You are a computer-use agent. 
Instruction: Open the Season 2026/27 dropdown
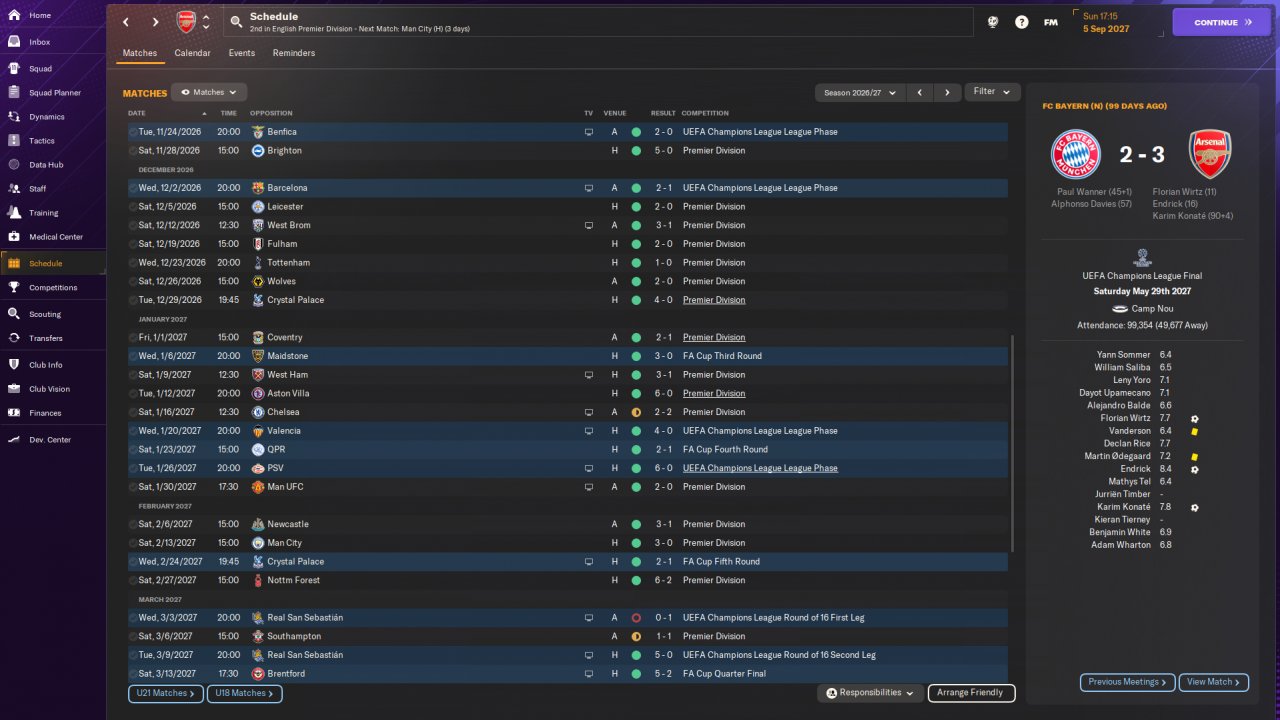pyautogui.click(x=859, y=92)
